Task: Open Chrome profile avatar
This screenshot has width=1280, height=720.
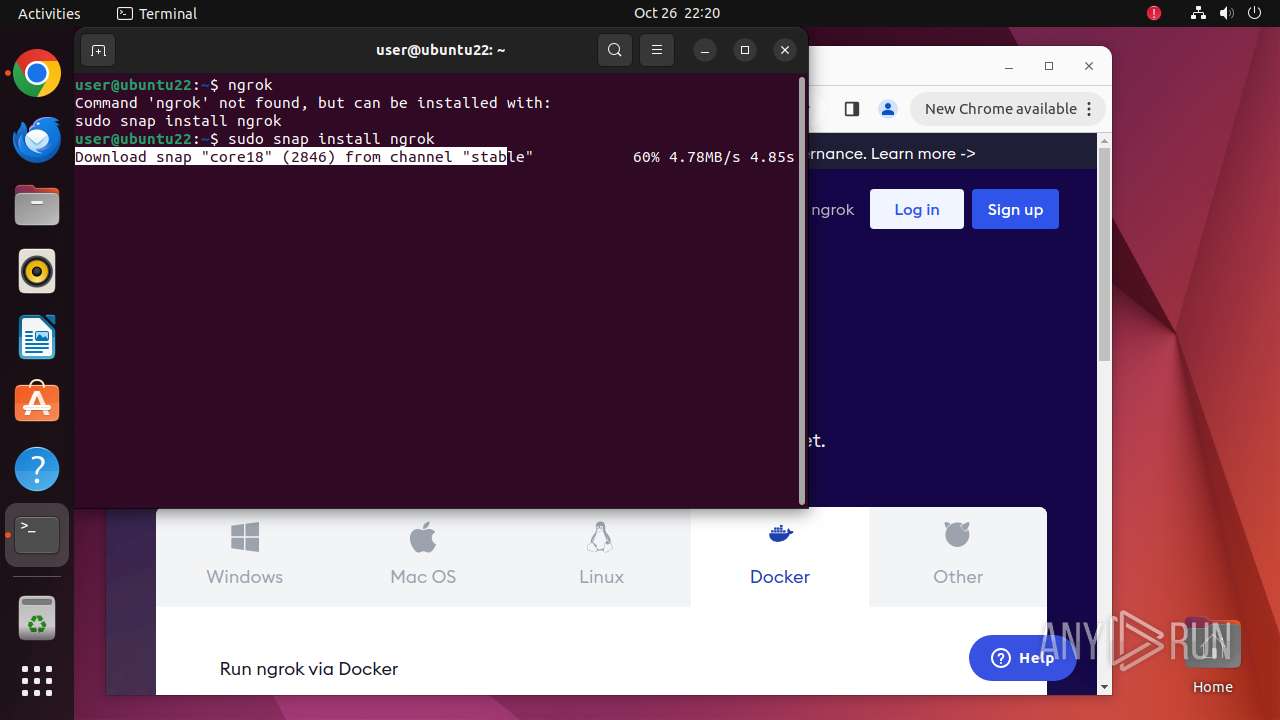Action: point(887,109)
